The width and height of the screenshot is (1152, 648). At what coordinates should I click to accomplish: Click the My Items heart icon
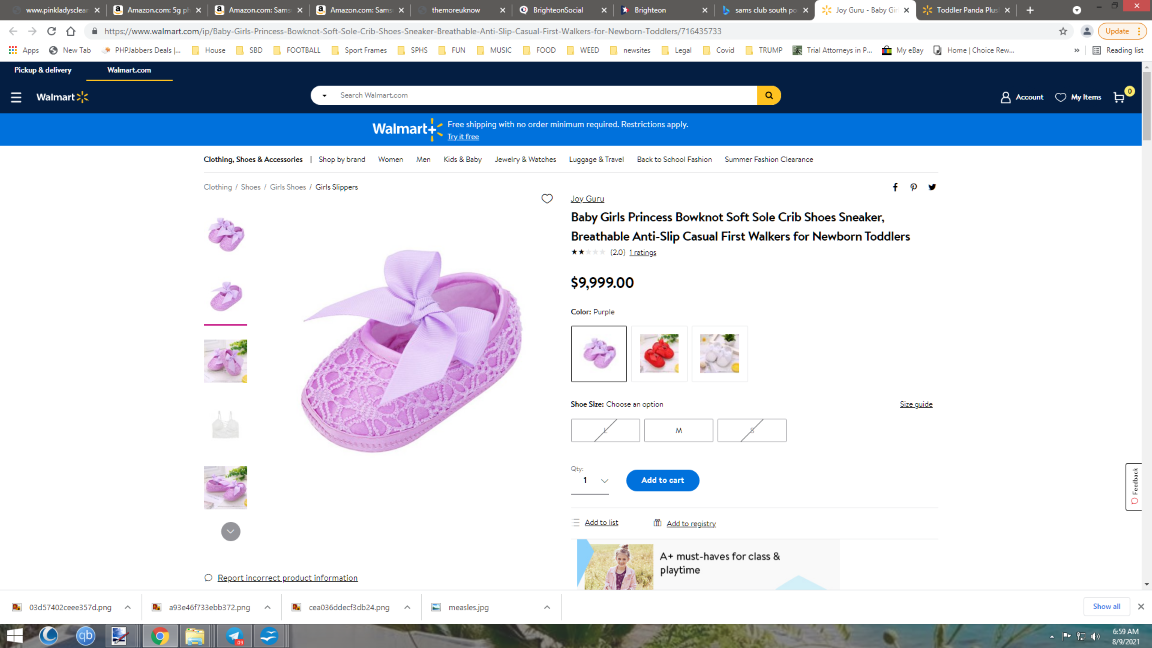pyautogui.click(x=1061, y=97)
